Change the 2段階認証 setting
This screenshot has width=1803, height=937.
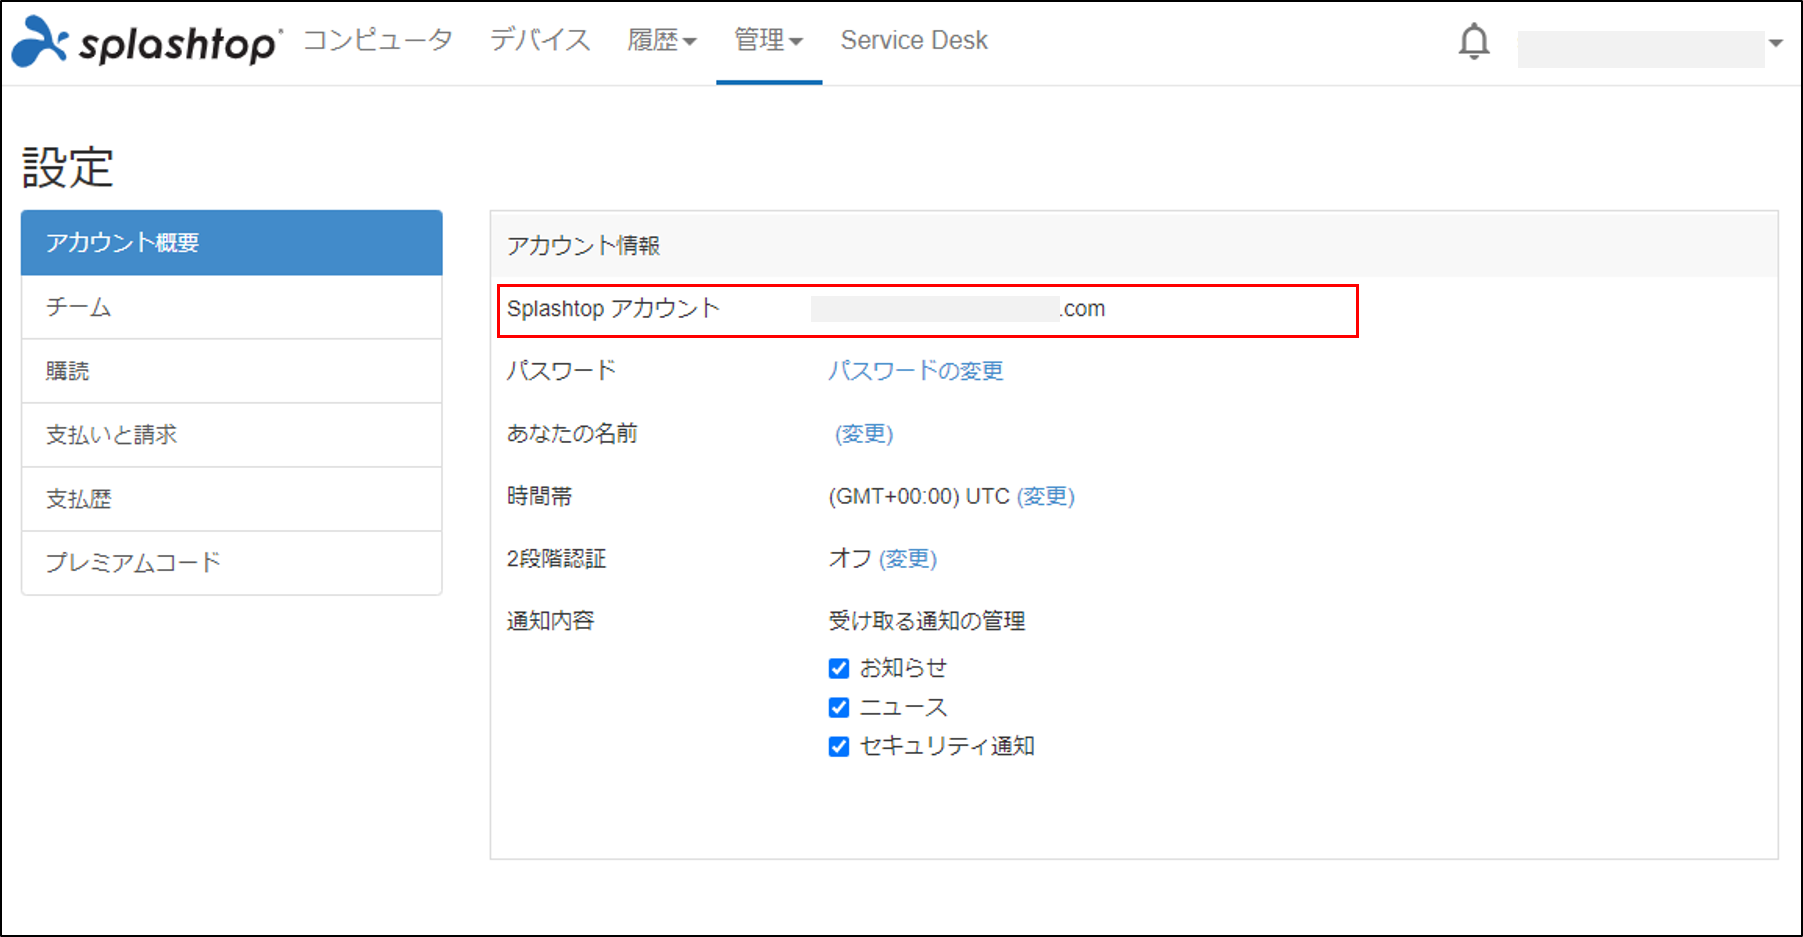(907, 559)
